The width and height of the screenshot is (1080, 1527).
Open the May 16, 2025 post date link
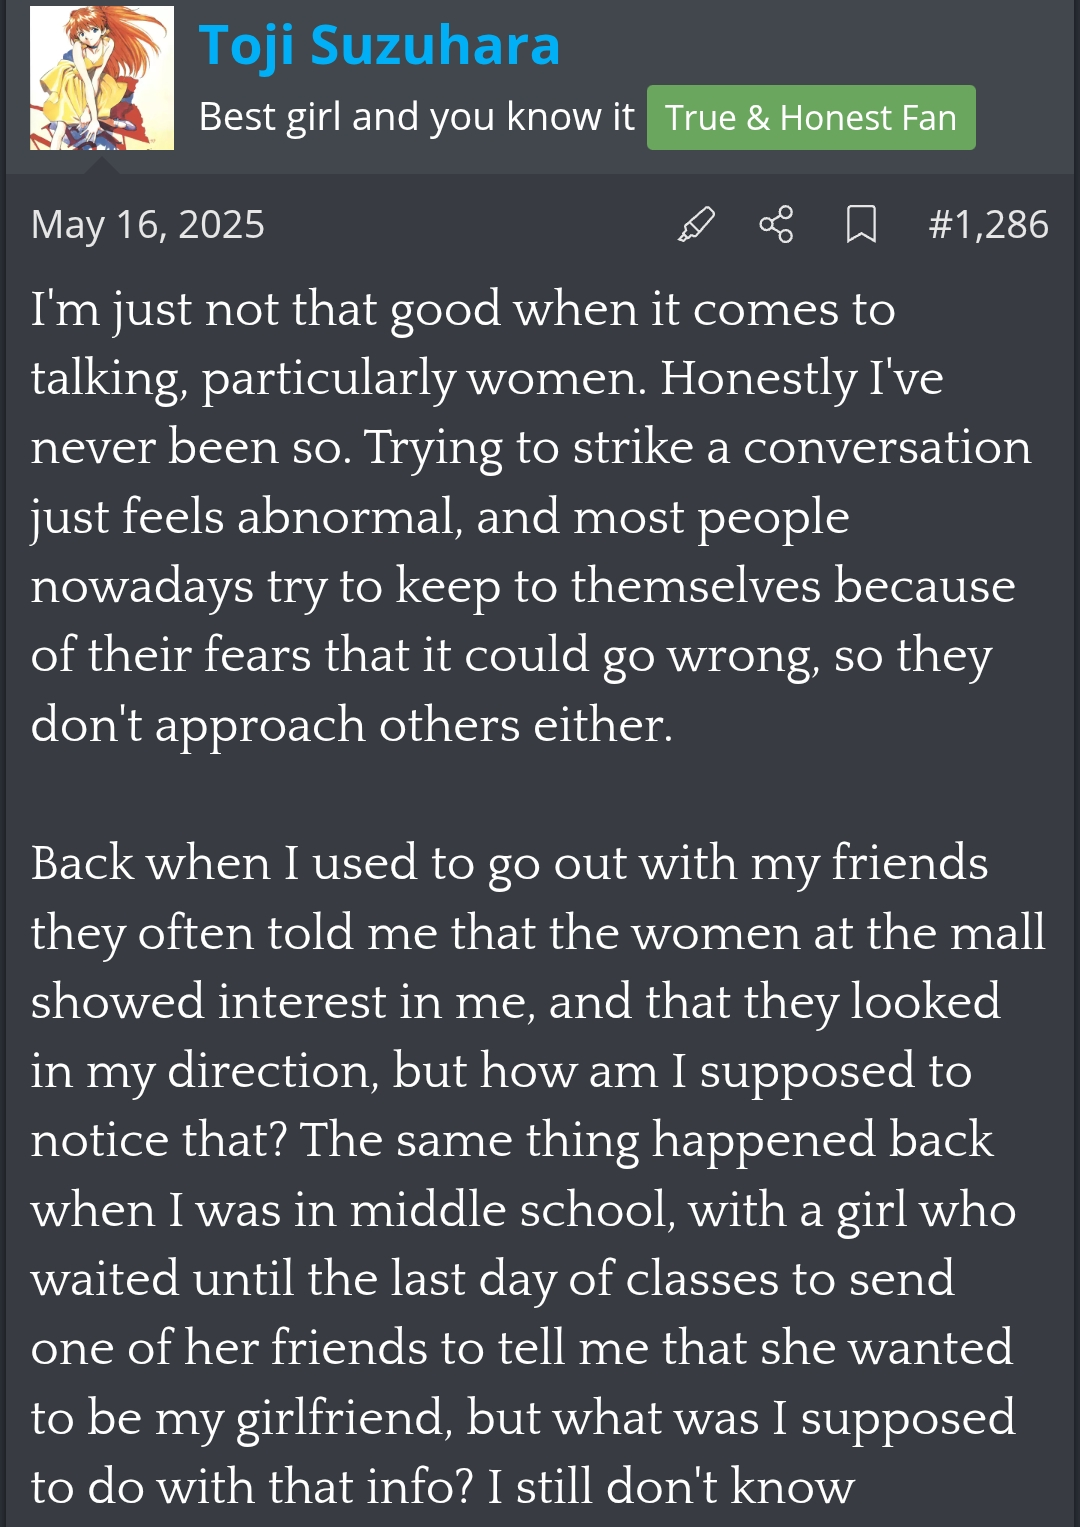point(148,224)
